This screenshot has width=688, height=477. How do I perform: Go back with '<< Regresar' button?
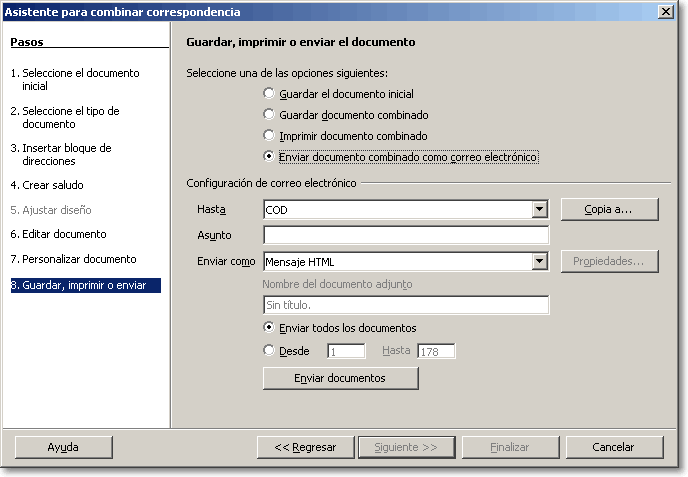(x=305, y=447)
